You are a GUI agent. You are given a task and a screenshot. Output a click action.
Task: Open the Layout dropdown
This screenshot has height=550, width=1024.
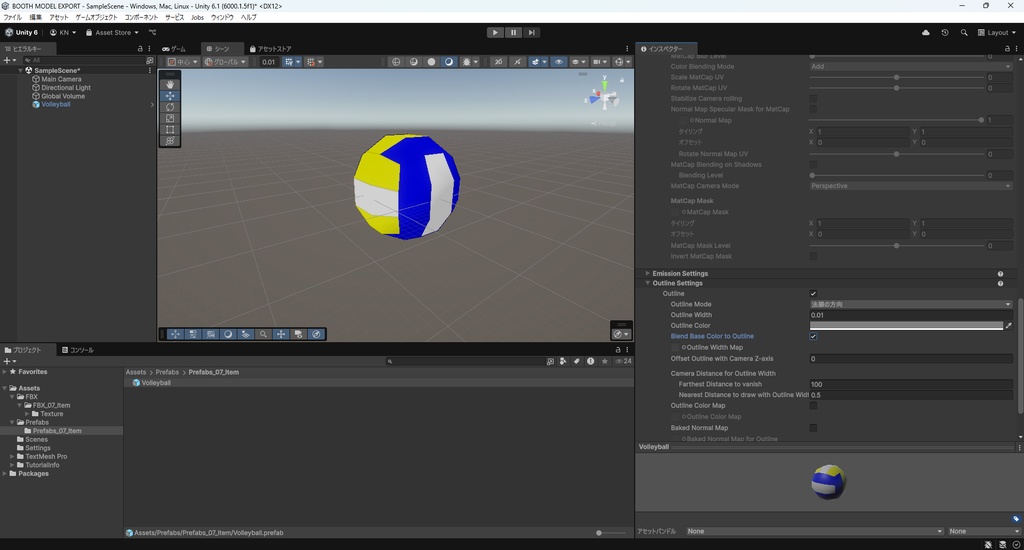click(x=997, y=32)
